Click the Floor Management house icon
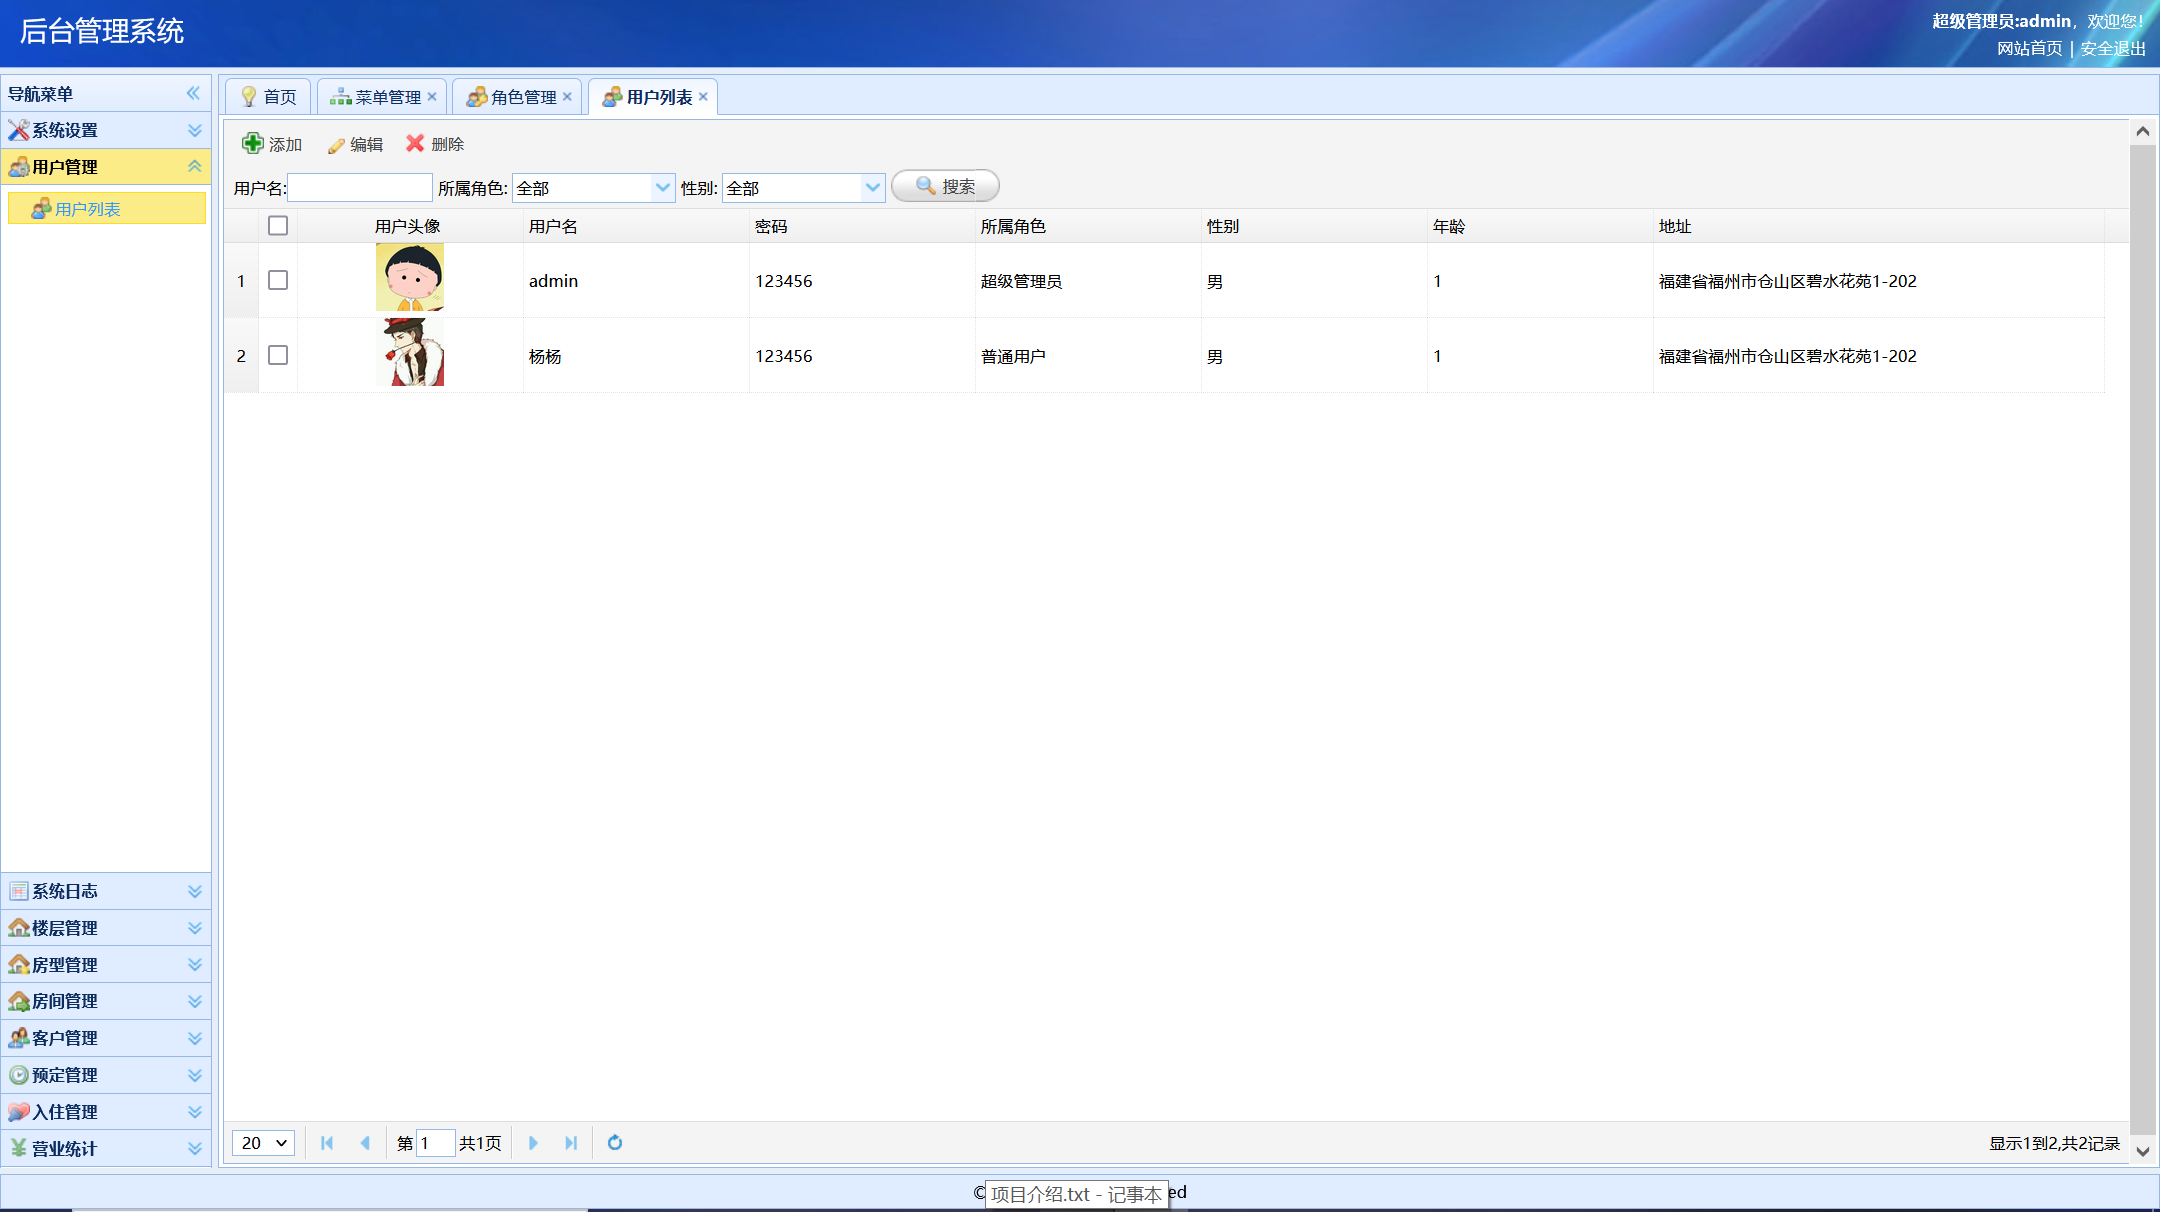The width and height of the screenshot is (2160, 1212). pos(18,928)
